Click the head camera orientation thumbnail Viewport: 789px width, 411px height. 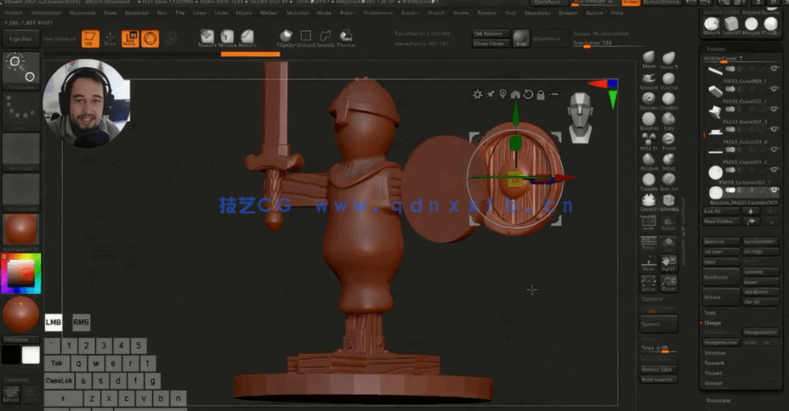580,117
